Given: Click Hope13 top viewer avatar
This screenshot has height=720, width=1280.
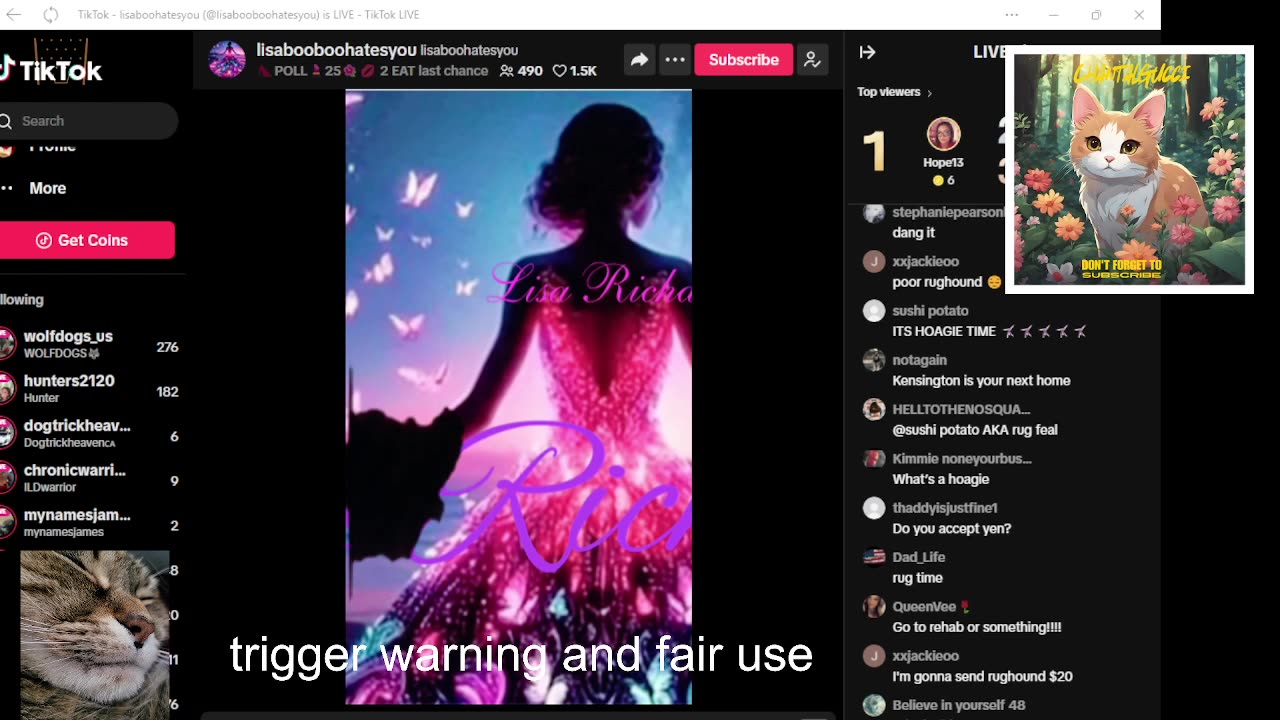Looking at the screenshot, I should point(943,134).
